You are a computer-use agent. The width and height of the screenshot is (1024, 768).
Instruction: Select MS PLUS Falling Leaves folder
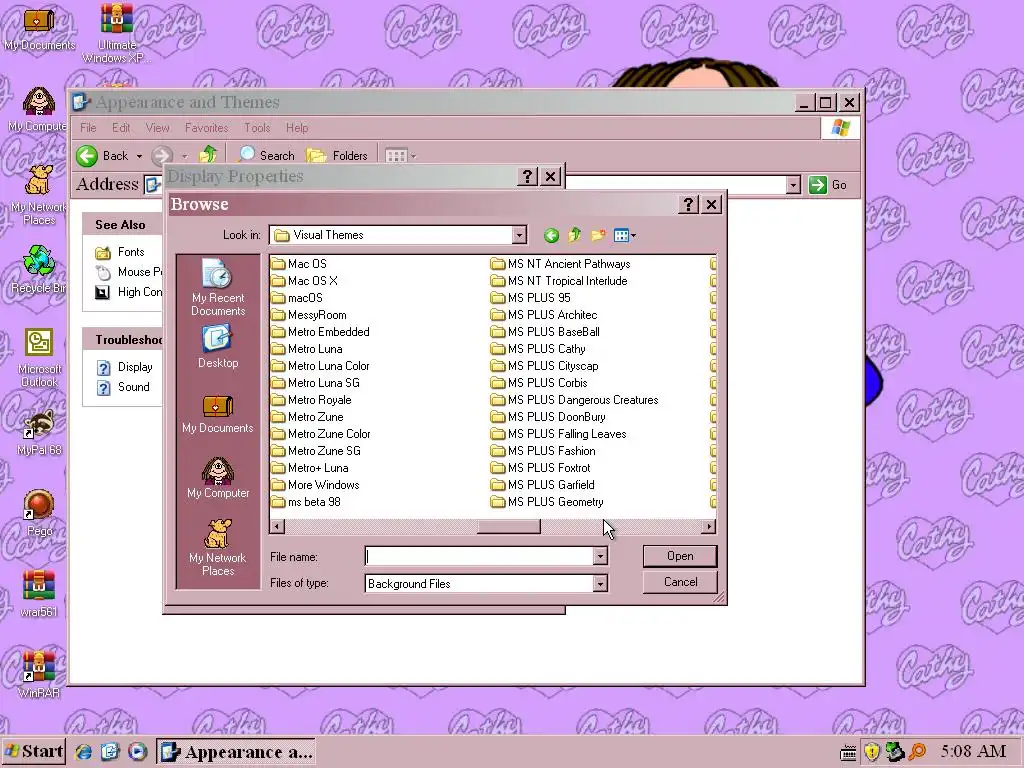tap(558, 434)
